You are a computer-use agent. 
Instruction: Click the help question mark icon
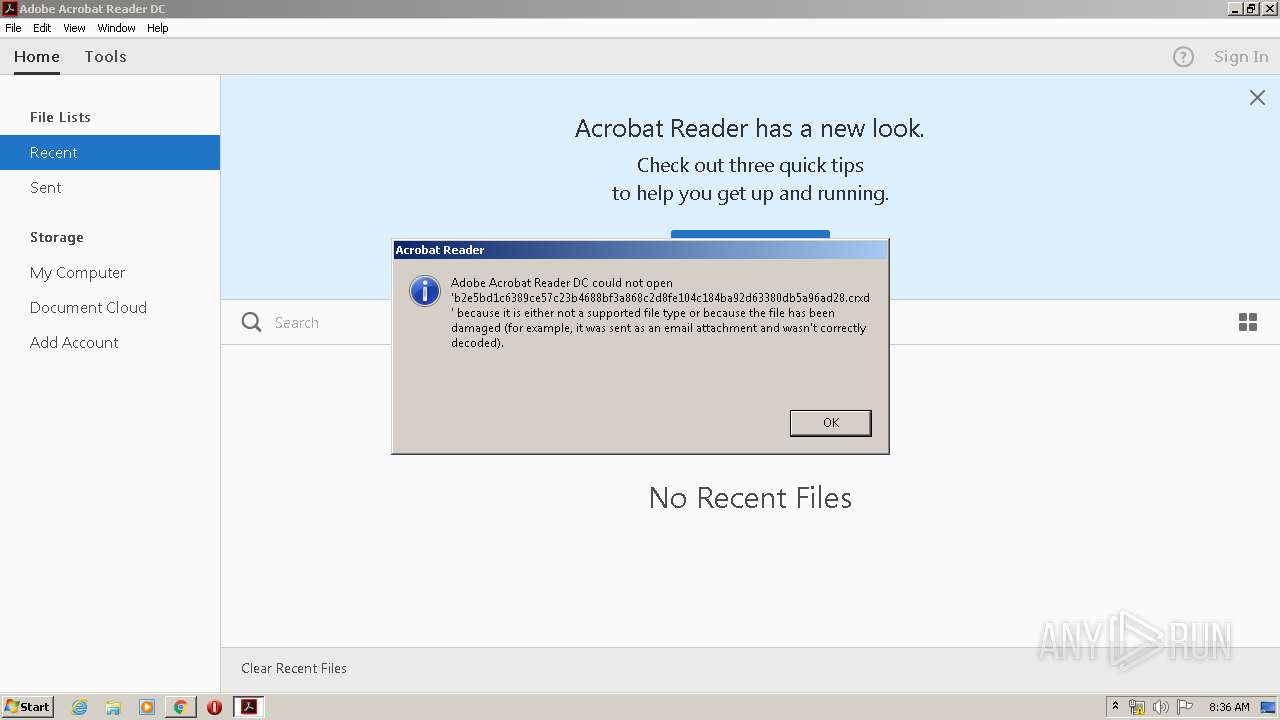1183,57
